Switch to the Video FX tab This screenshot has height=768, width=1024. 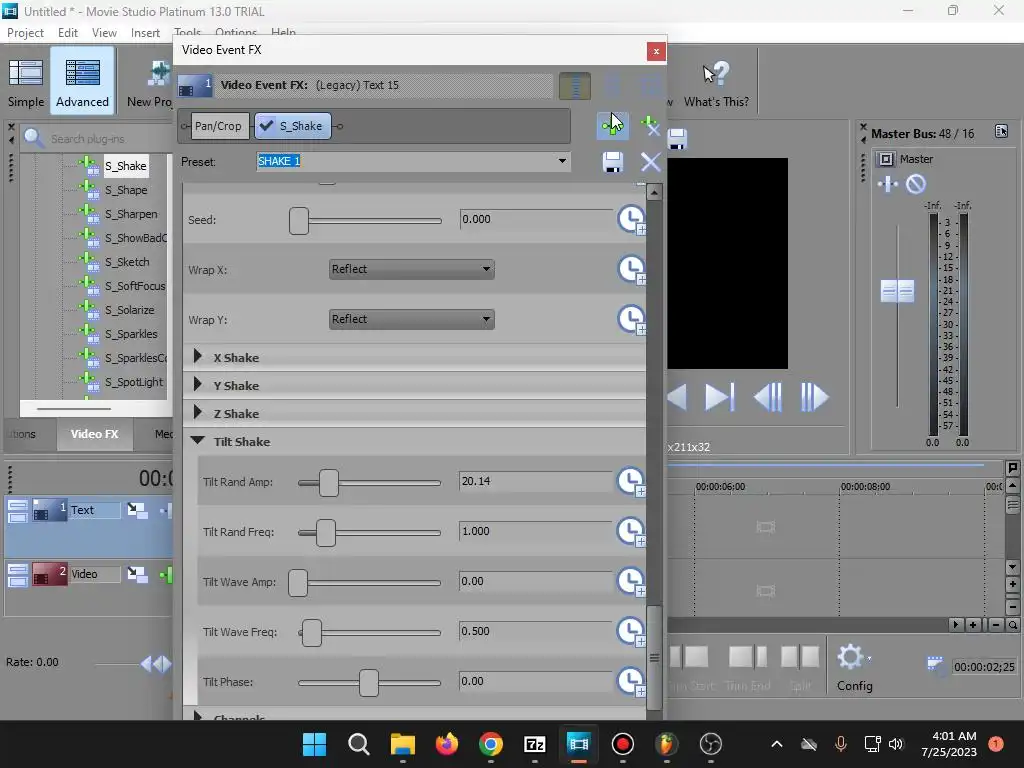click(95, 434)
